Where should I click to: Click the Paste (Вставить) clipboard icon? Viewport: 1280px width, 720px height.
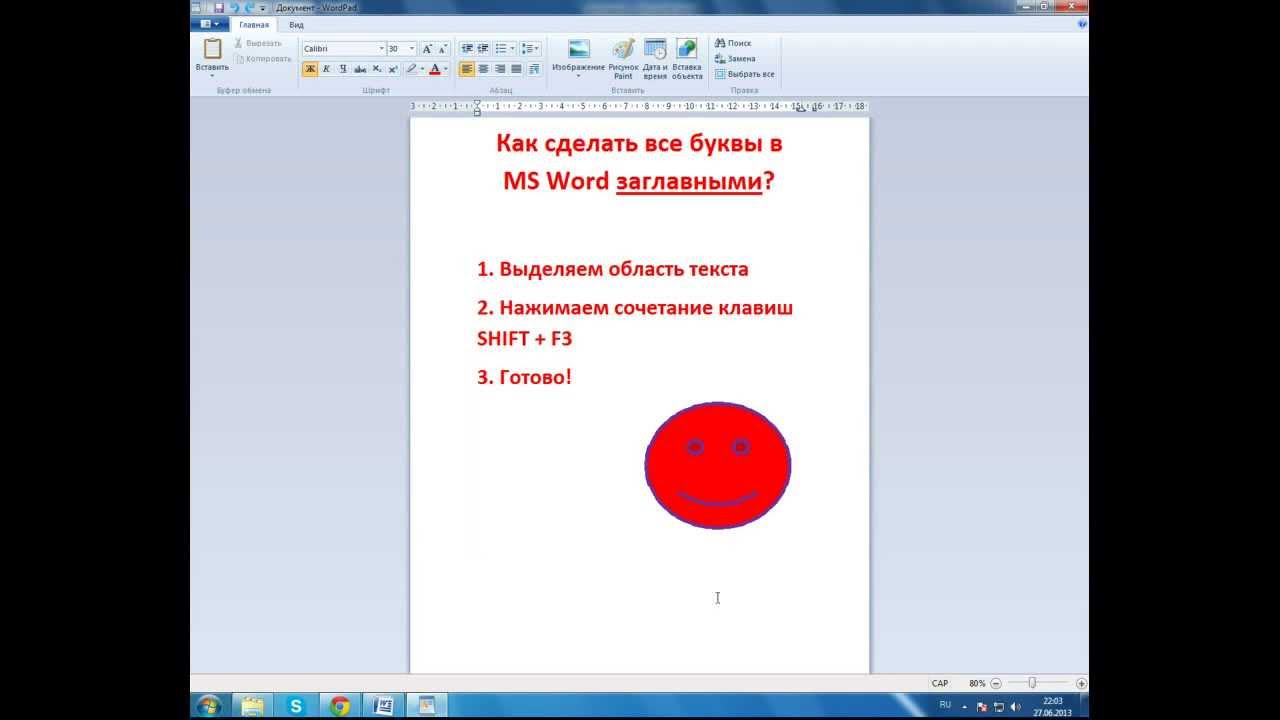point(212,48)
